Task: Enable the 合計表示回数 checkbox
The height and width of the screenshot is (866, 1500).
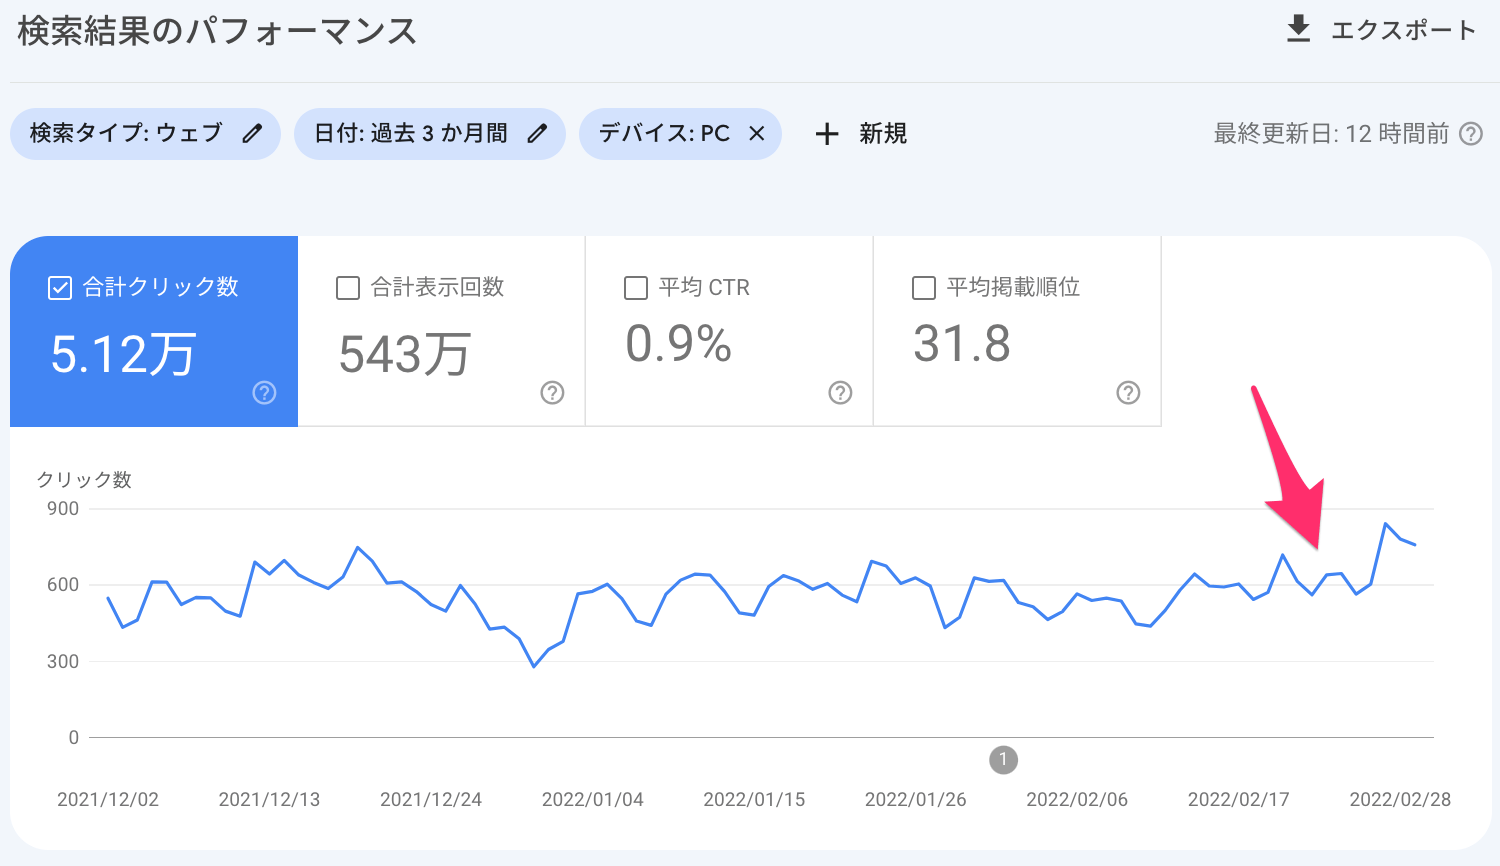Action: point(348,288)
